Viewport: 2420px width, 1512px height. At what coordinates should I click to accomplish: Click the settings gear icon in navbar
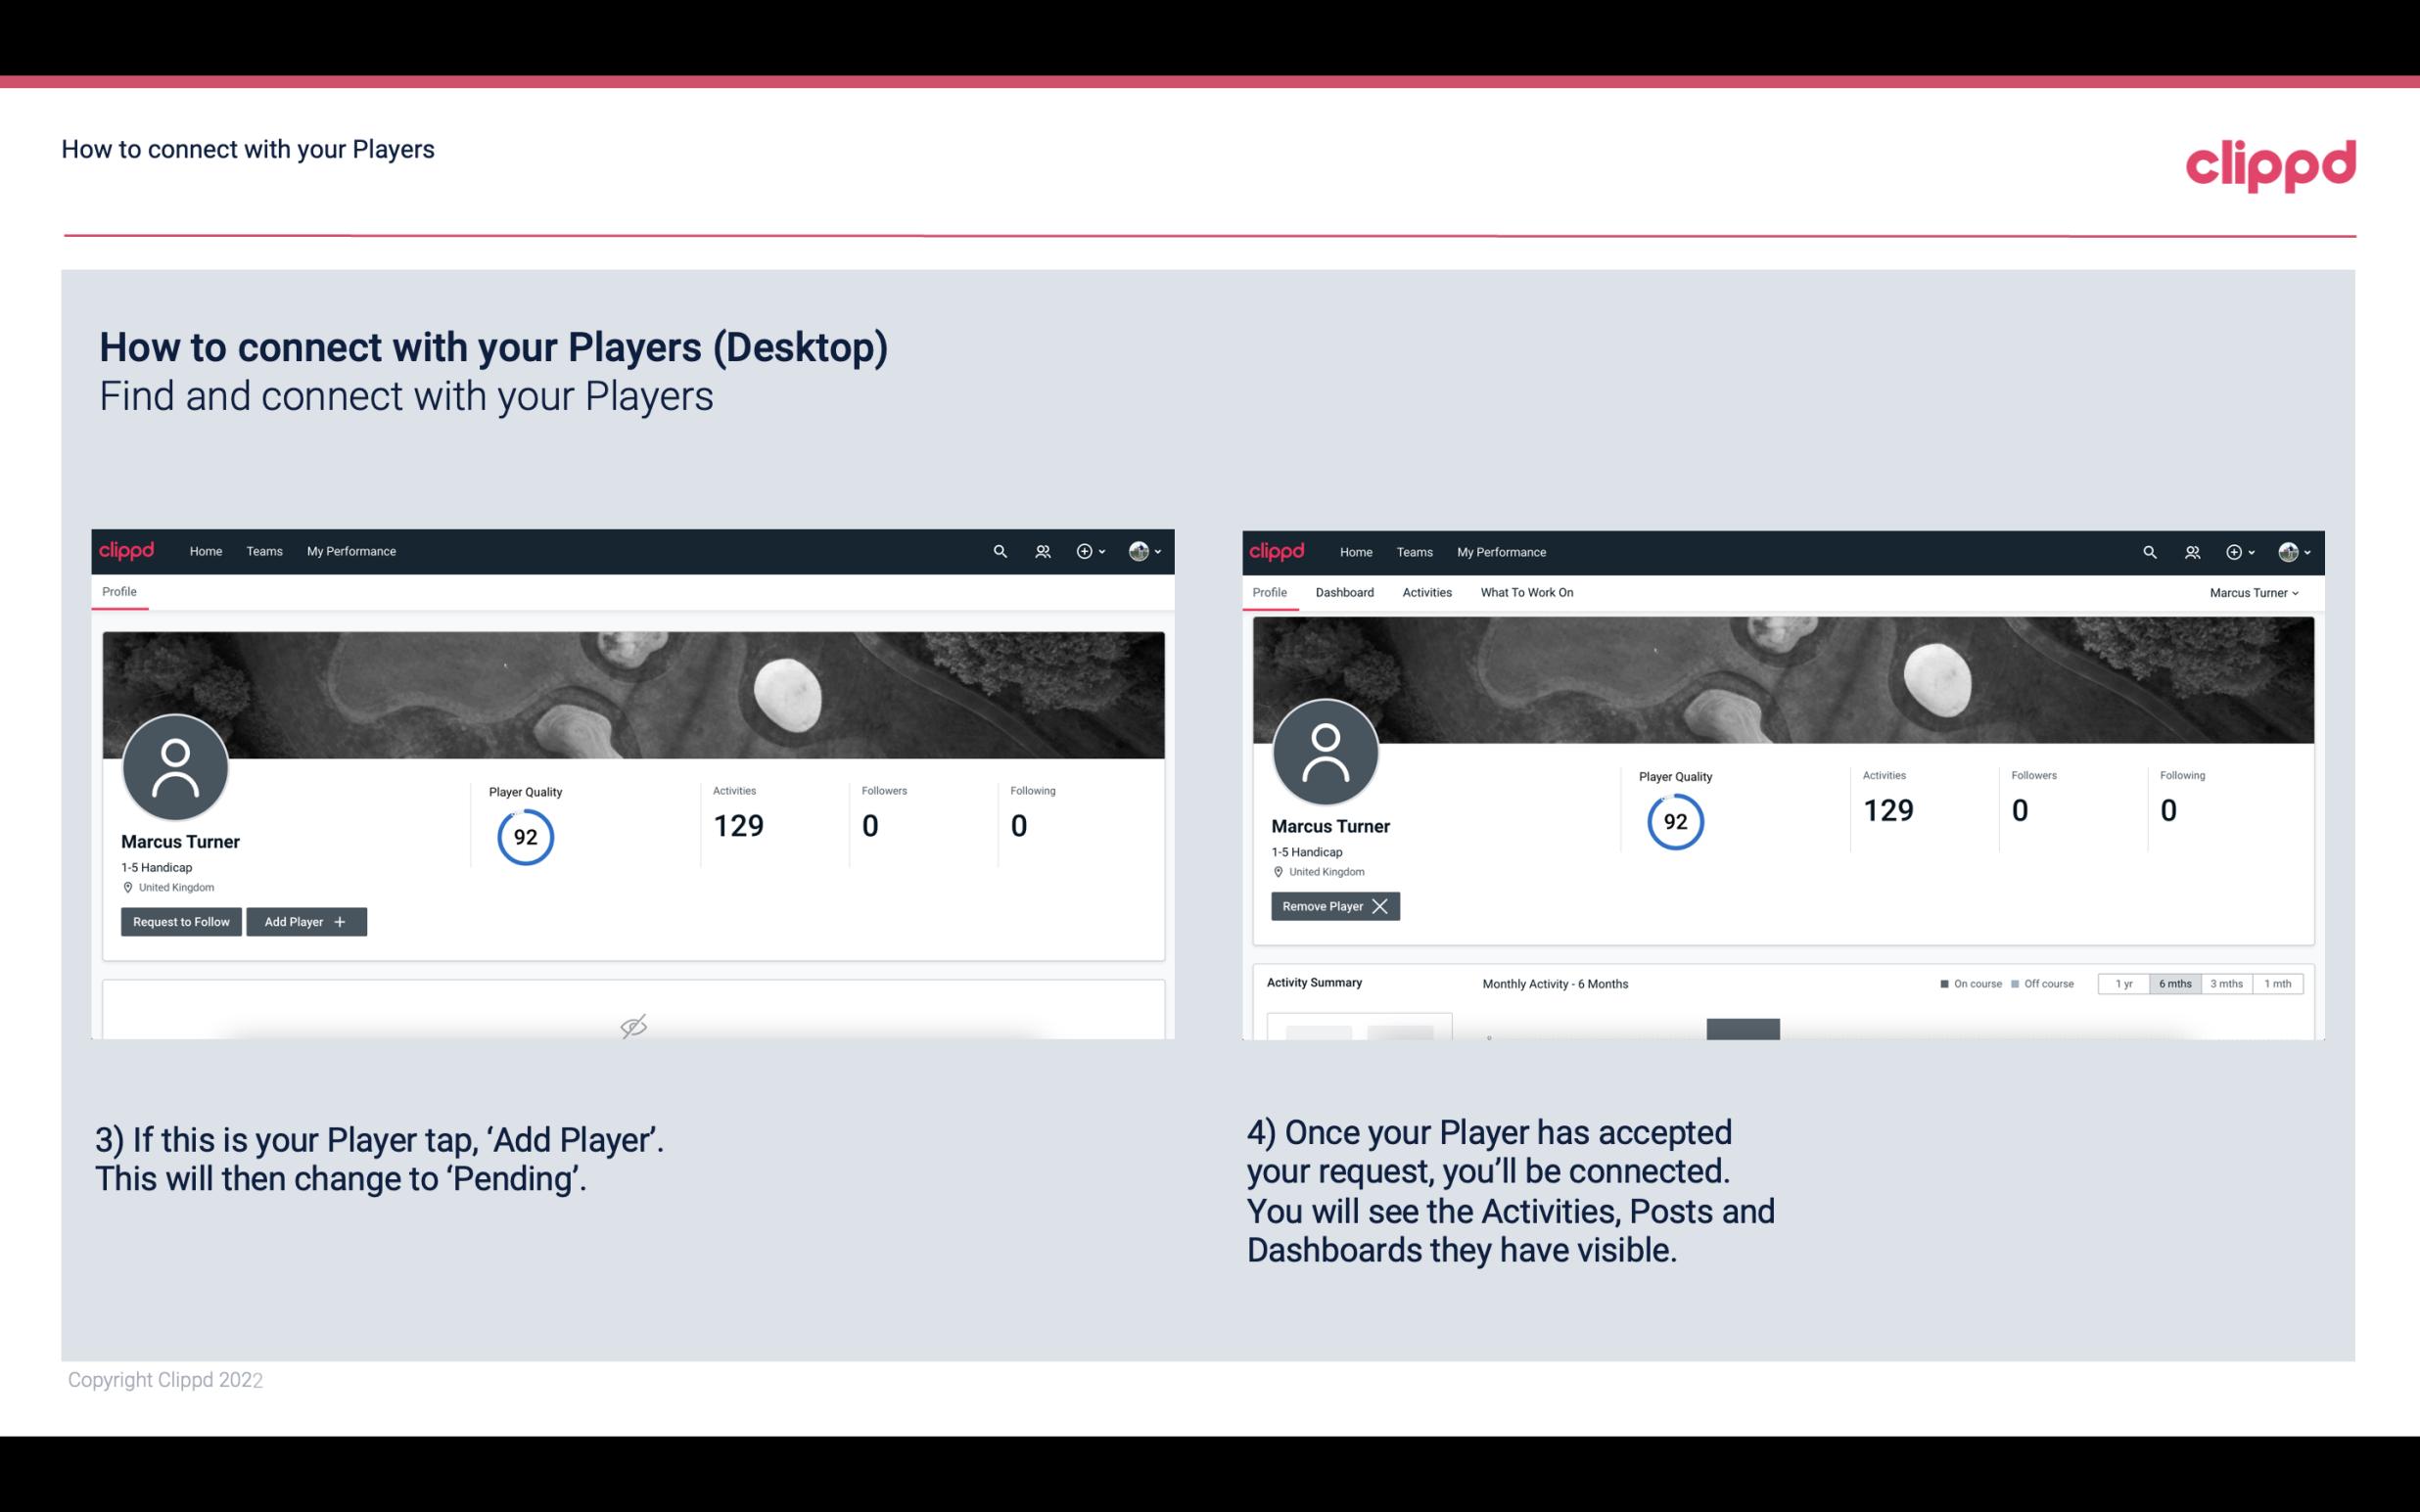(x=1084, y=552)
